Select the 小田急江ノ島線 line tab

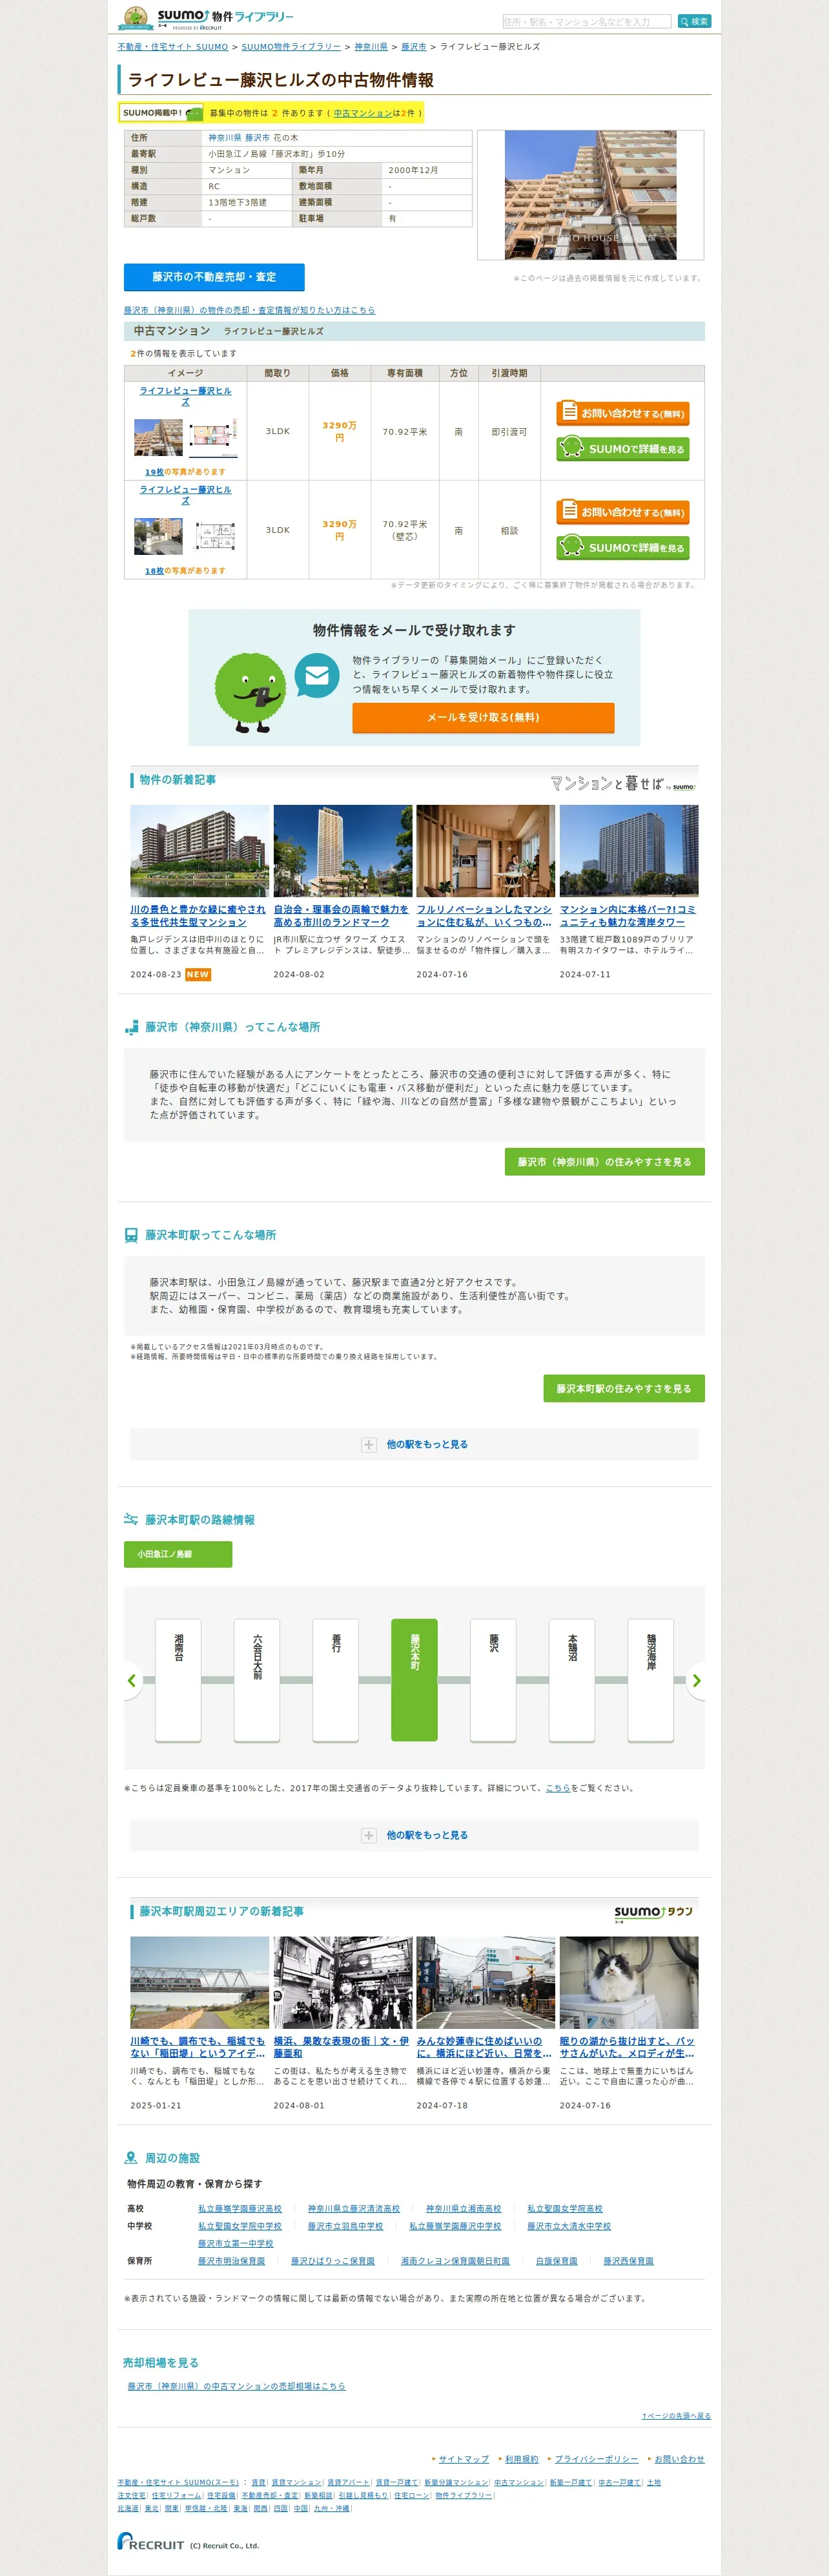click(178, 1554)
